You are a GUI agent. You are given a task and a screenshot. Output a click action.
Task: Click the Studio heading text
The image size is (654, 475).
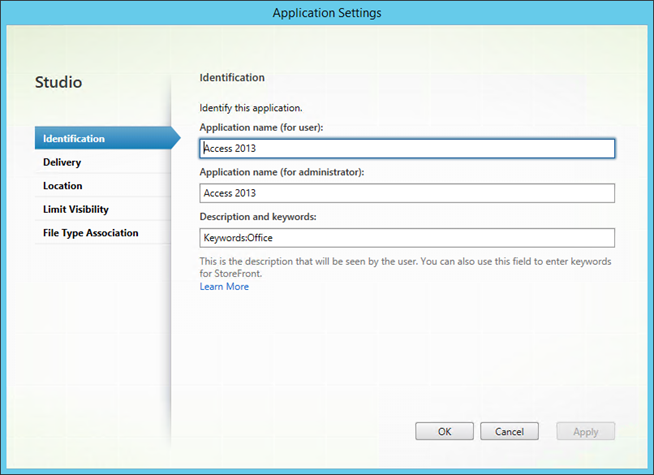point(58,82)
